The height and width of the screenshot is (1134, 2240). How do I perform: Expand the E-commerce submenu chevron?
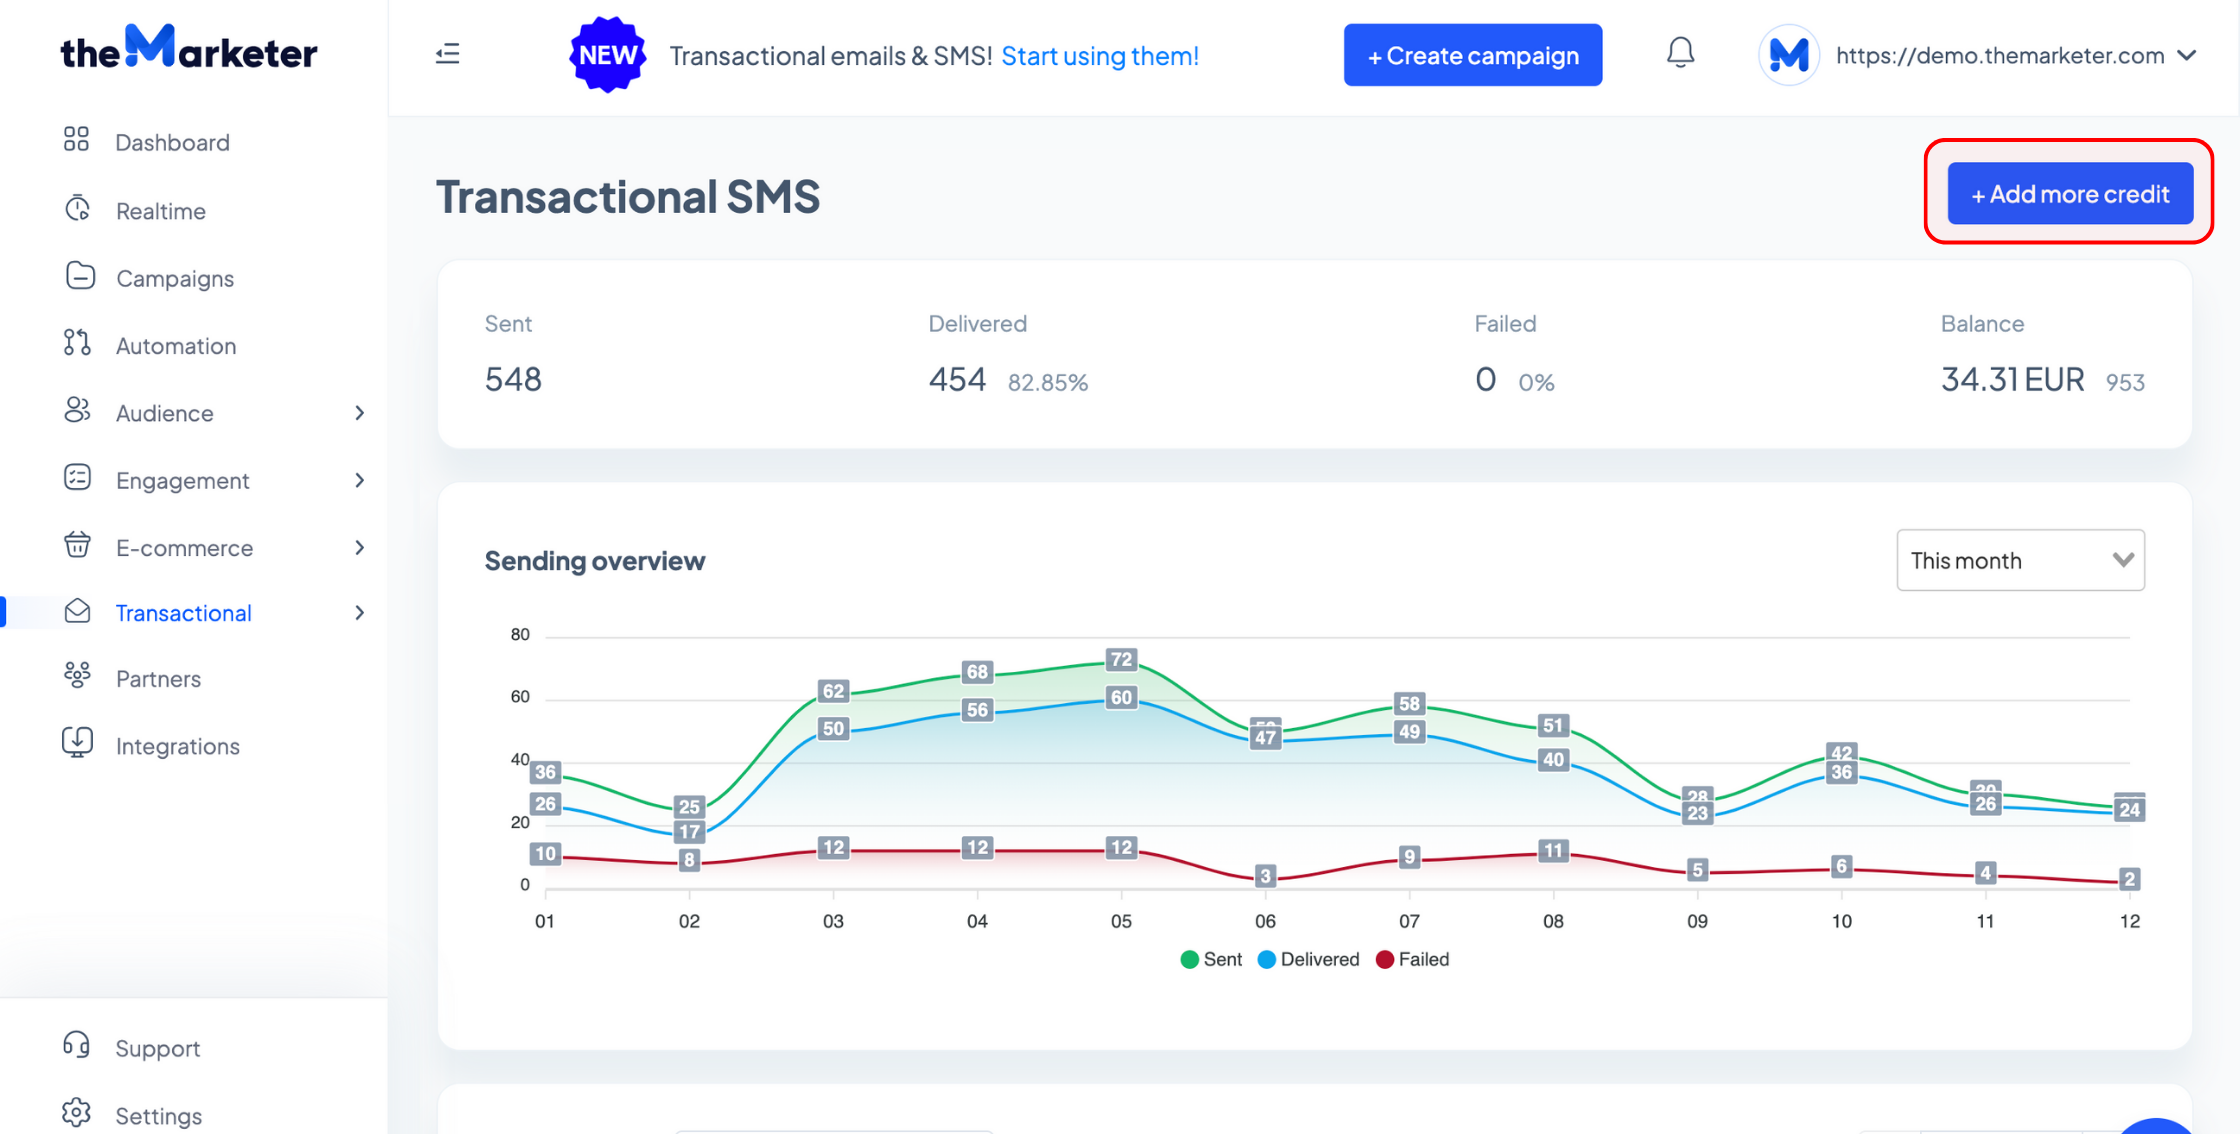pos(359,548)
